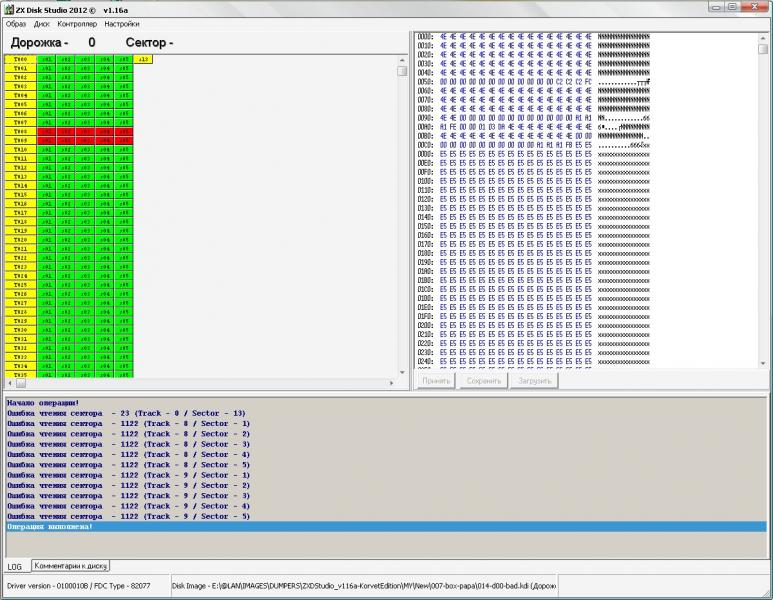Select the first red sector on track T008
Image resolution: width=773 pixels, height=600 pixels.
[47, 132]
